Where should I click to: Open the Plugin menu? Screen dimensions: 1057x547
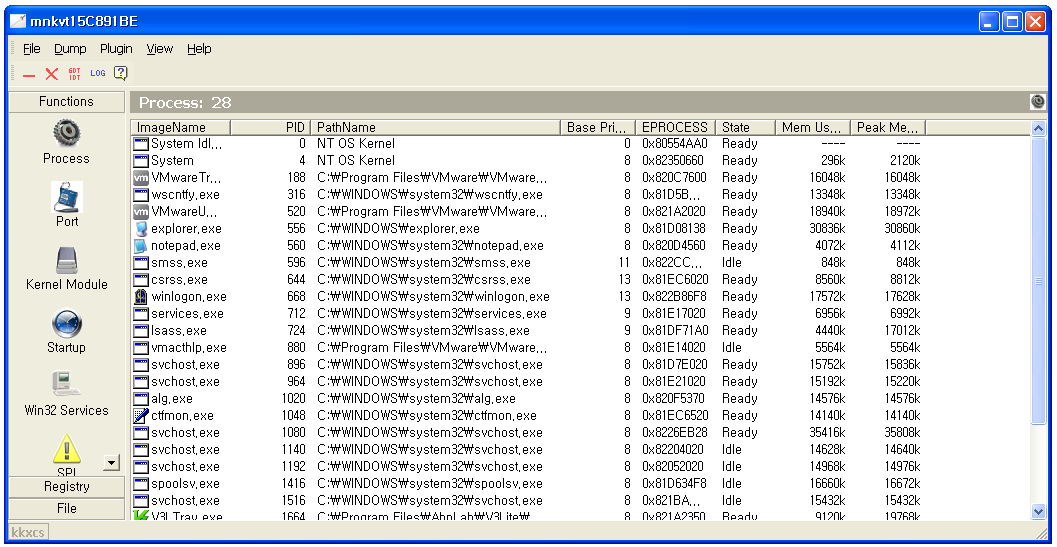116,49
